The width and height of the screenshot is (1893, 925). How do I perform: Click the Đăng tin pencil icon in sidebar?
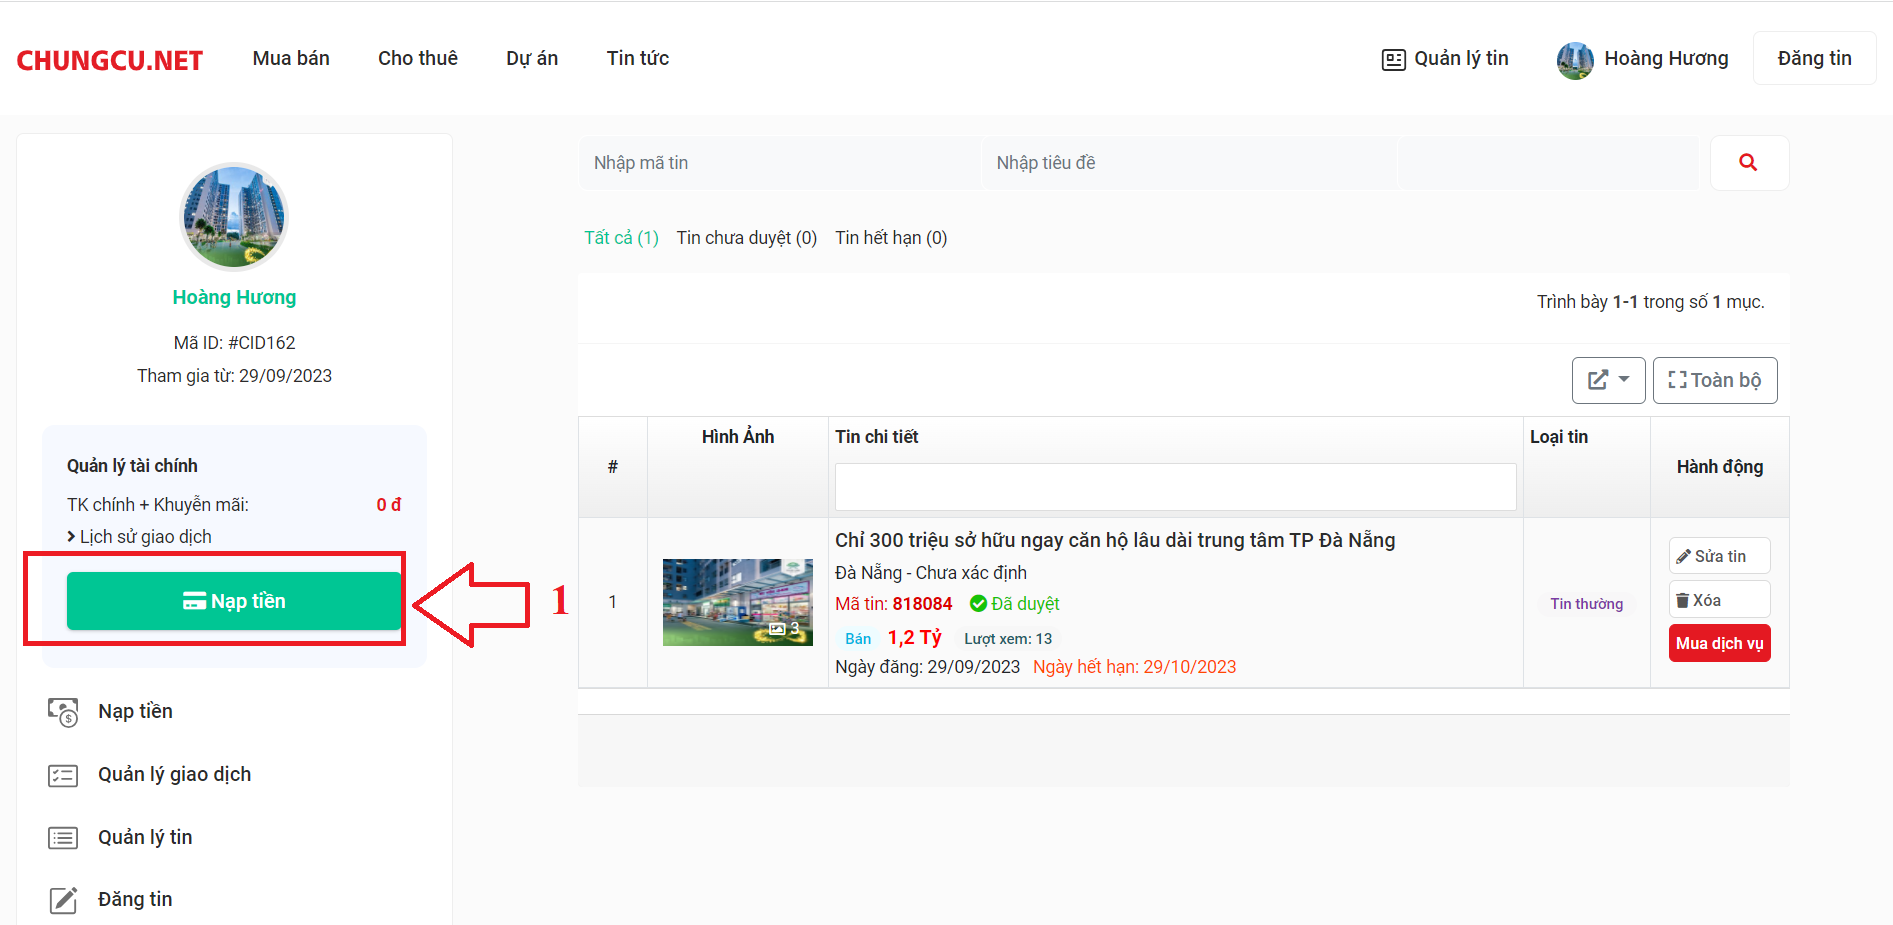tap(63, 900)
